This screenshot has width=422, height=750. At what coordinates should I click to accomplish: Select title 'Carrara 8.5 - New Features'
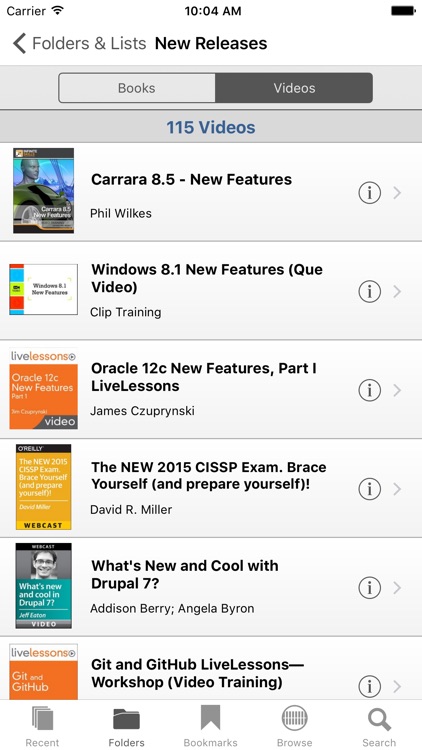191,179
